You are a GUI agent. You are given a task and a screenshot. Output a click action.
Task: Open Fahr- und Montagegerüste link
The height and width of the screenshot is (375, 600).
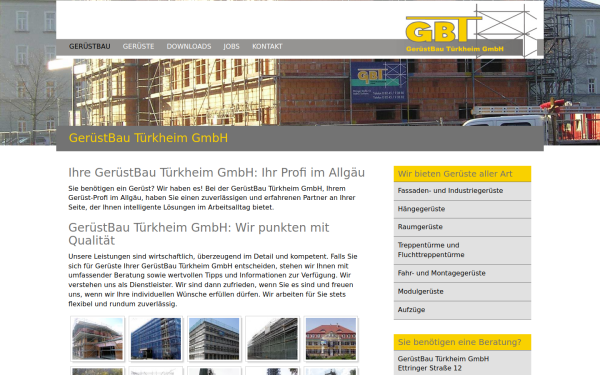[462, 273]
